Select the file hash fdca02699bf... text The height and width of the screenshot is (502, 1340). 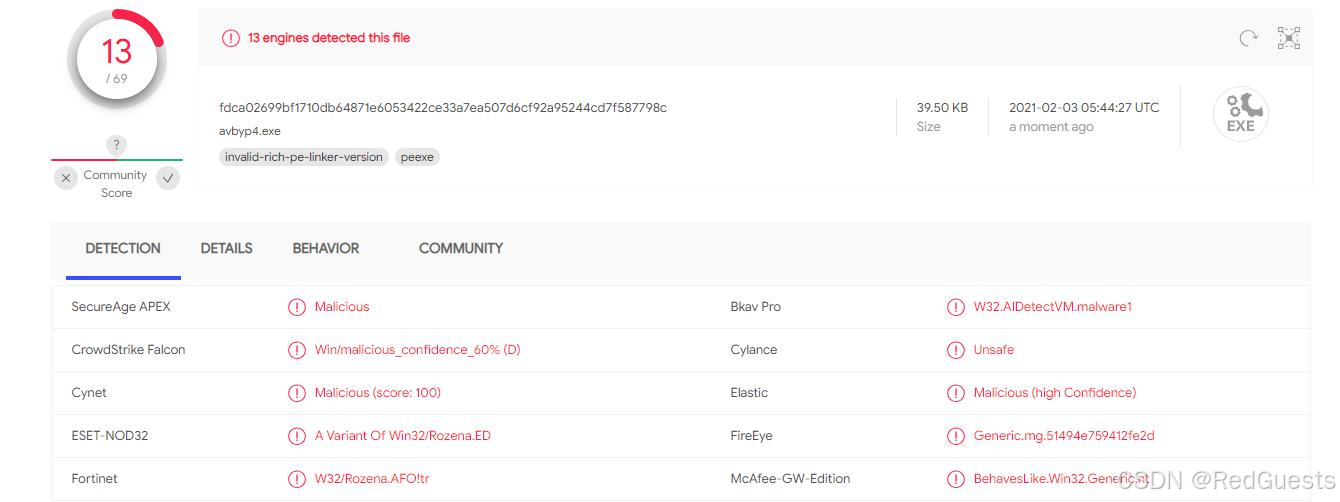click(443, 108)
